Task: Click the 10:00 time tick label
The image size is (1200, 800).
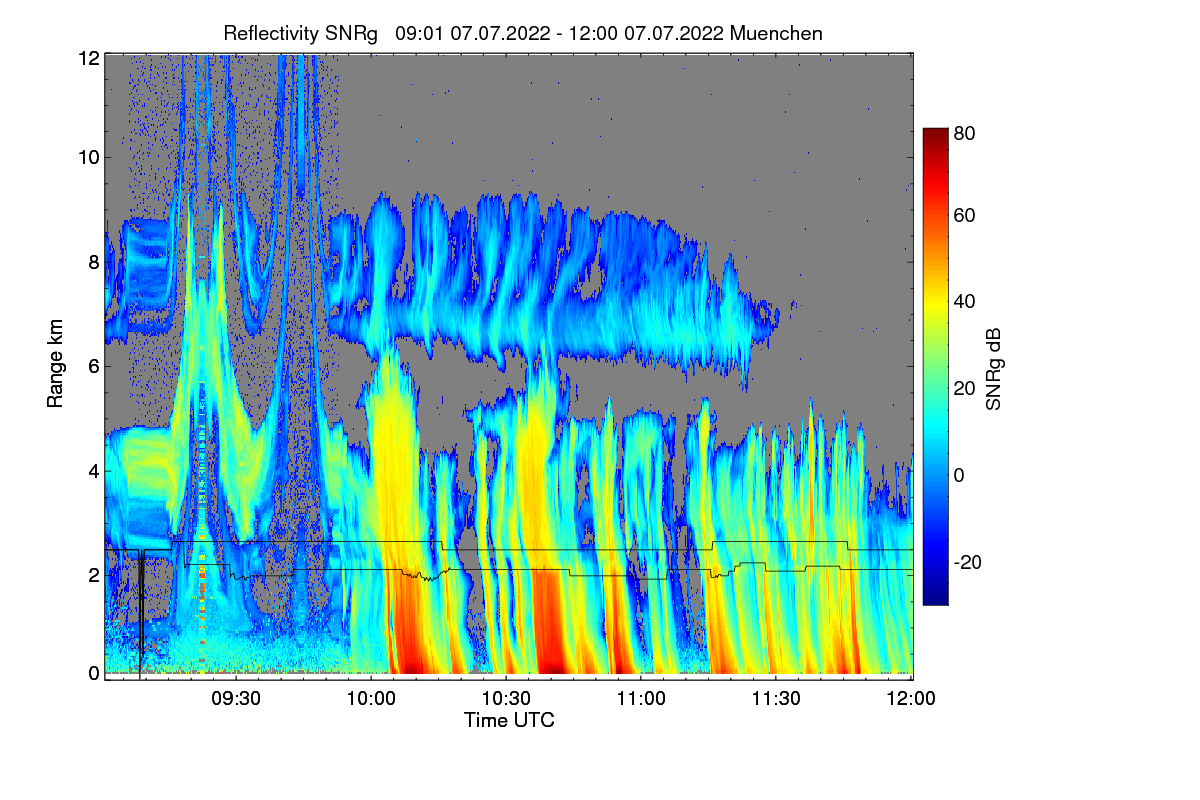Action: pos(371,698)
